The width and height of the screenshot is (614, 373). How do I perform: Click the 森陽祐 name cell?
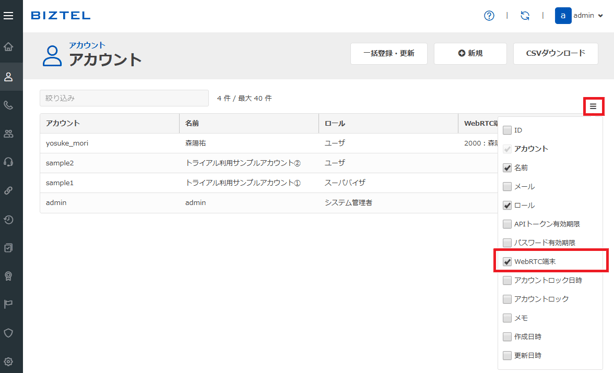click(195, 143)
